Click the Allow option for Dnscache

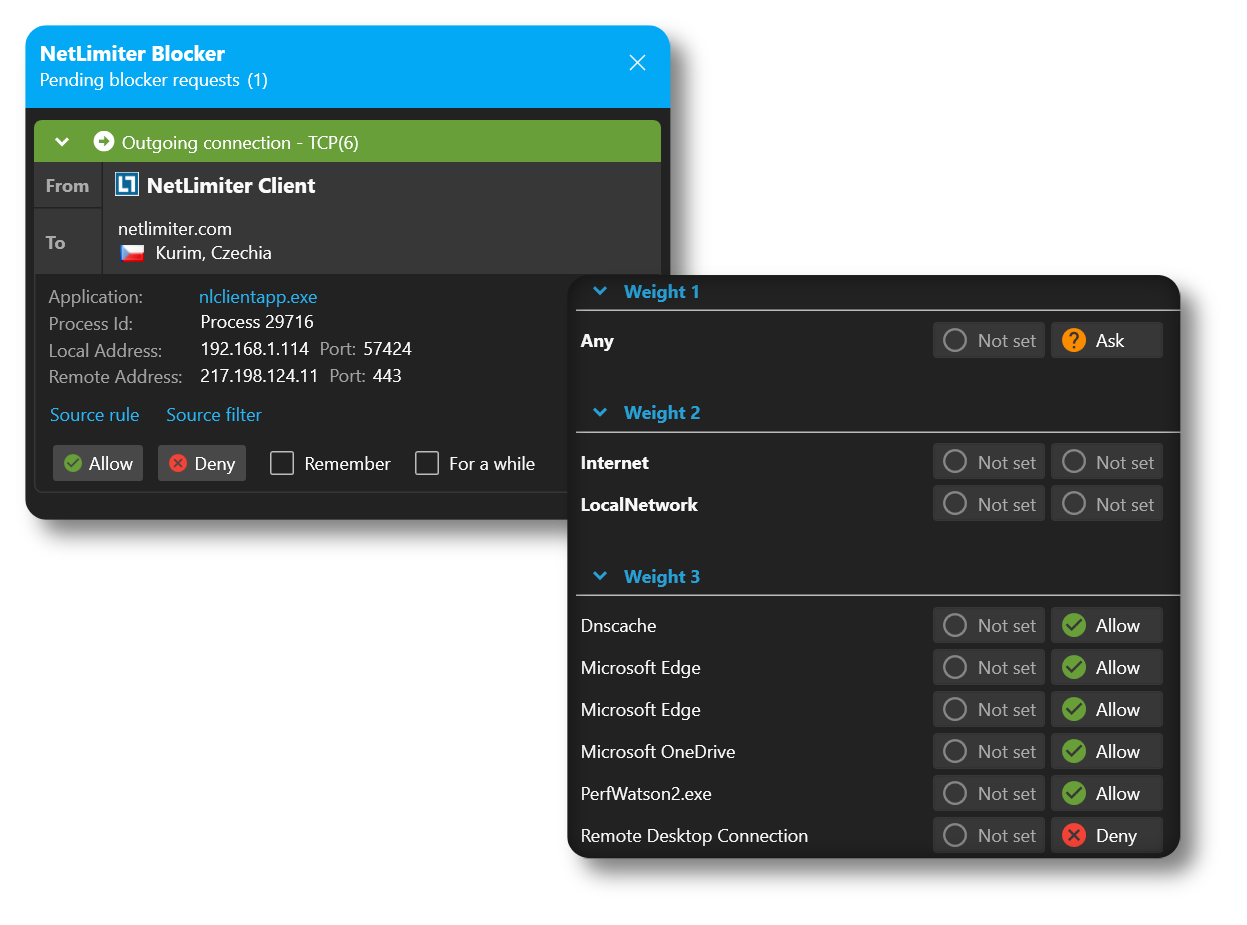pyautogui.click(x=1107, y=625)
